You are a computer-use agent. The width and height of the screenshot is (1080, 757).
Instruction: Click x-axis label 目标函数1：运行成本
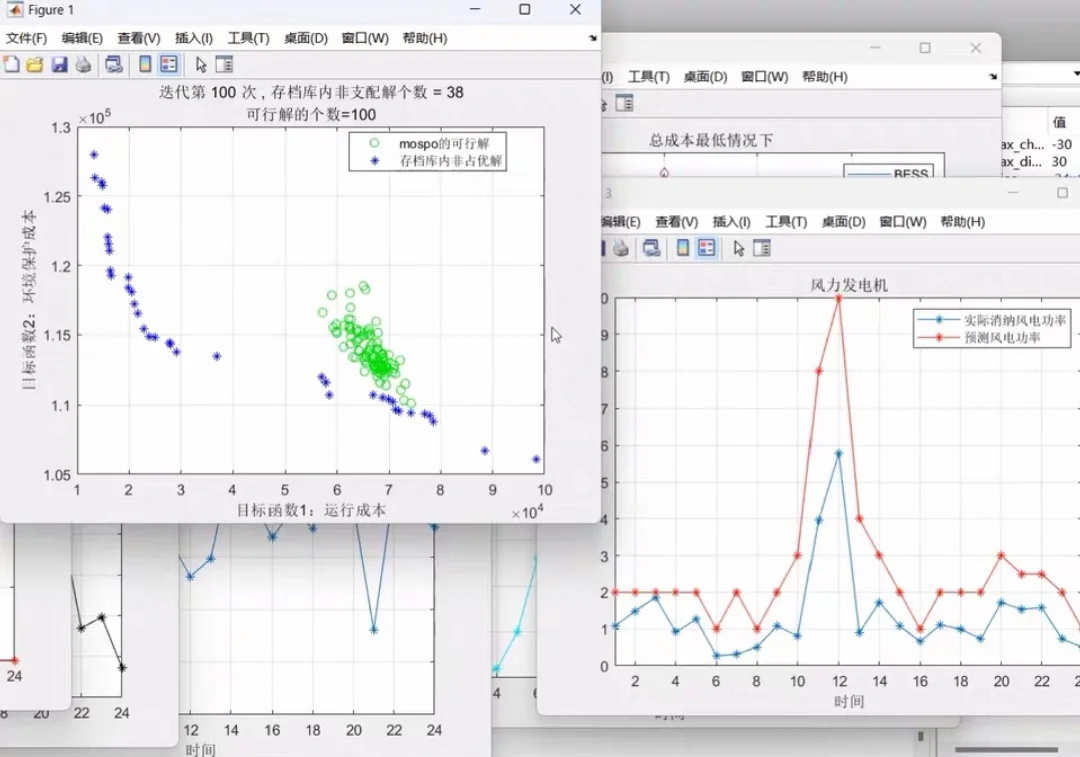pos(311,510)
